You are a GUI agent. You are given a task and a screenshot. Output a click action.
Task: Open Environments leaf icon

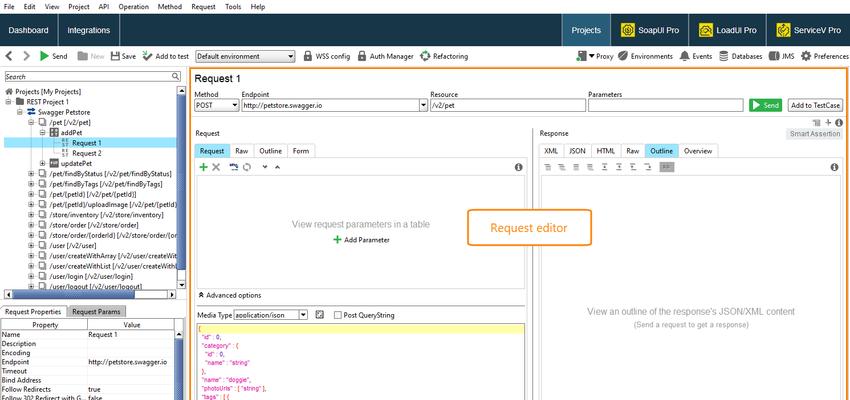click(x=623, y=56)
